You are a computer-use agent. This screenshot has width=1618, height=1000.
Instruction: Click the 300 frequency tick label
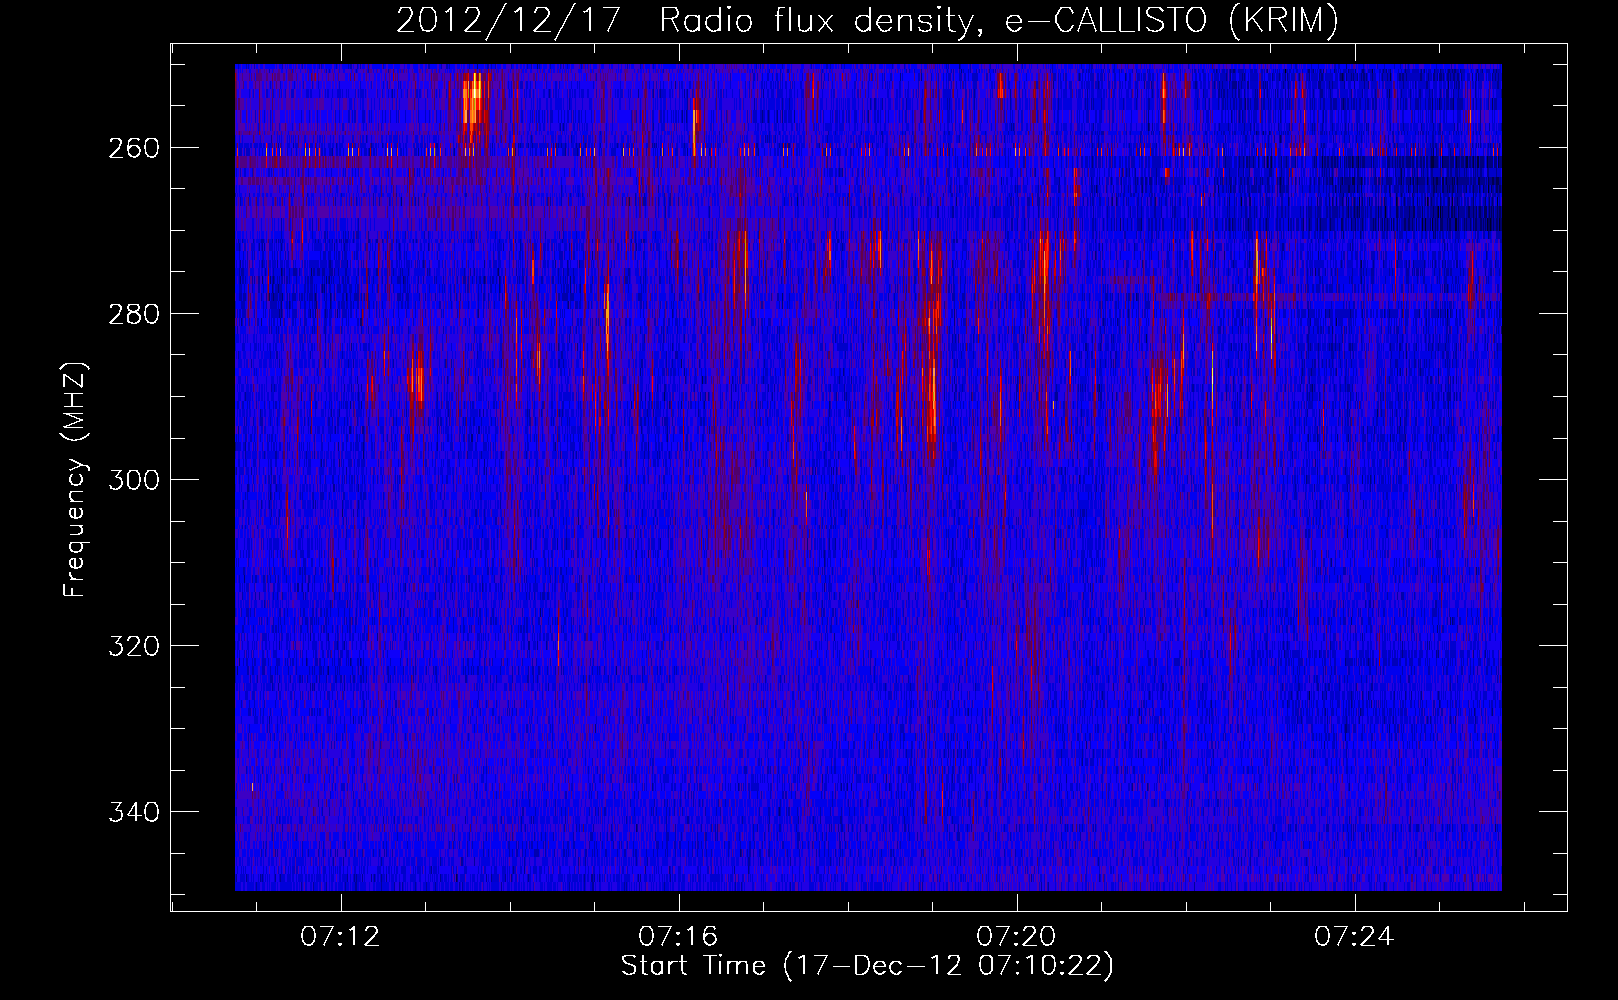(133, 480)
